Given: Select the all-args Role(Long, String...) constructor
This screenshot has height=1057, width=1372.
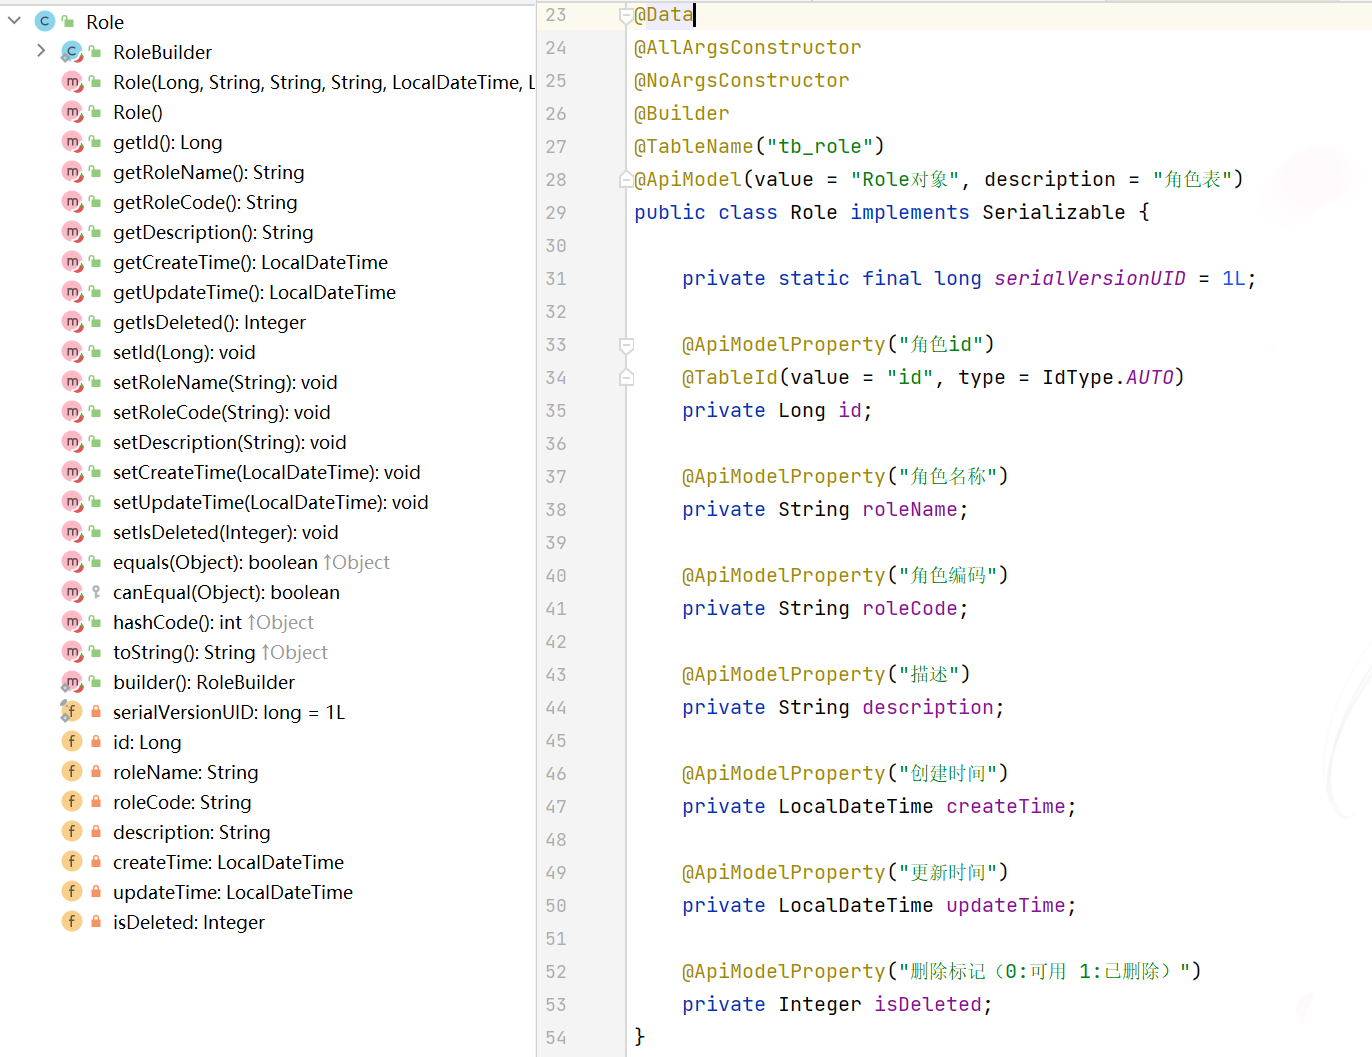Looking at the screenshot, I should click(x=324, y=82).
